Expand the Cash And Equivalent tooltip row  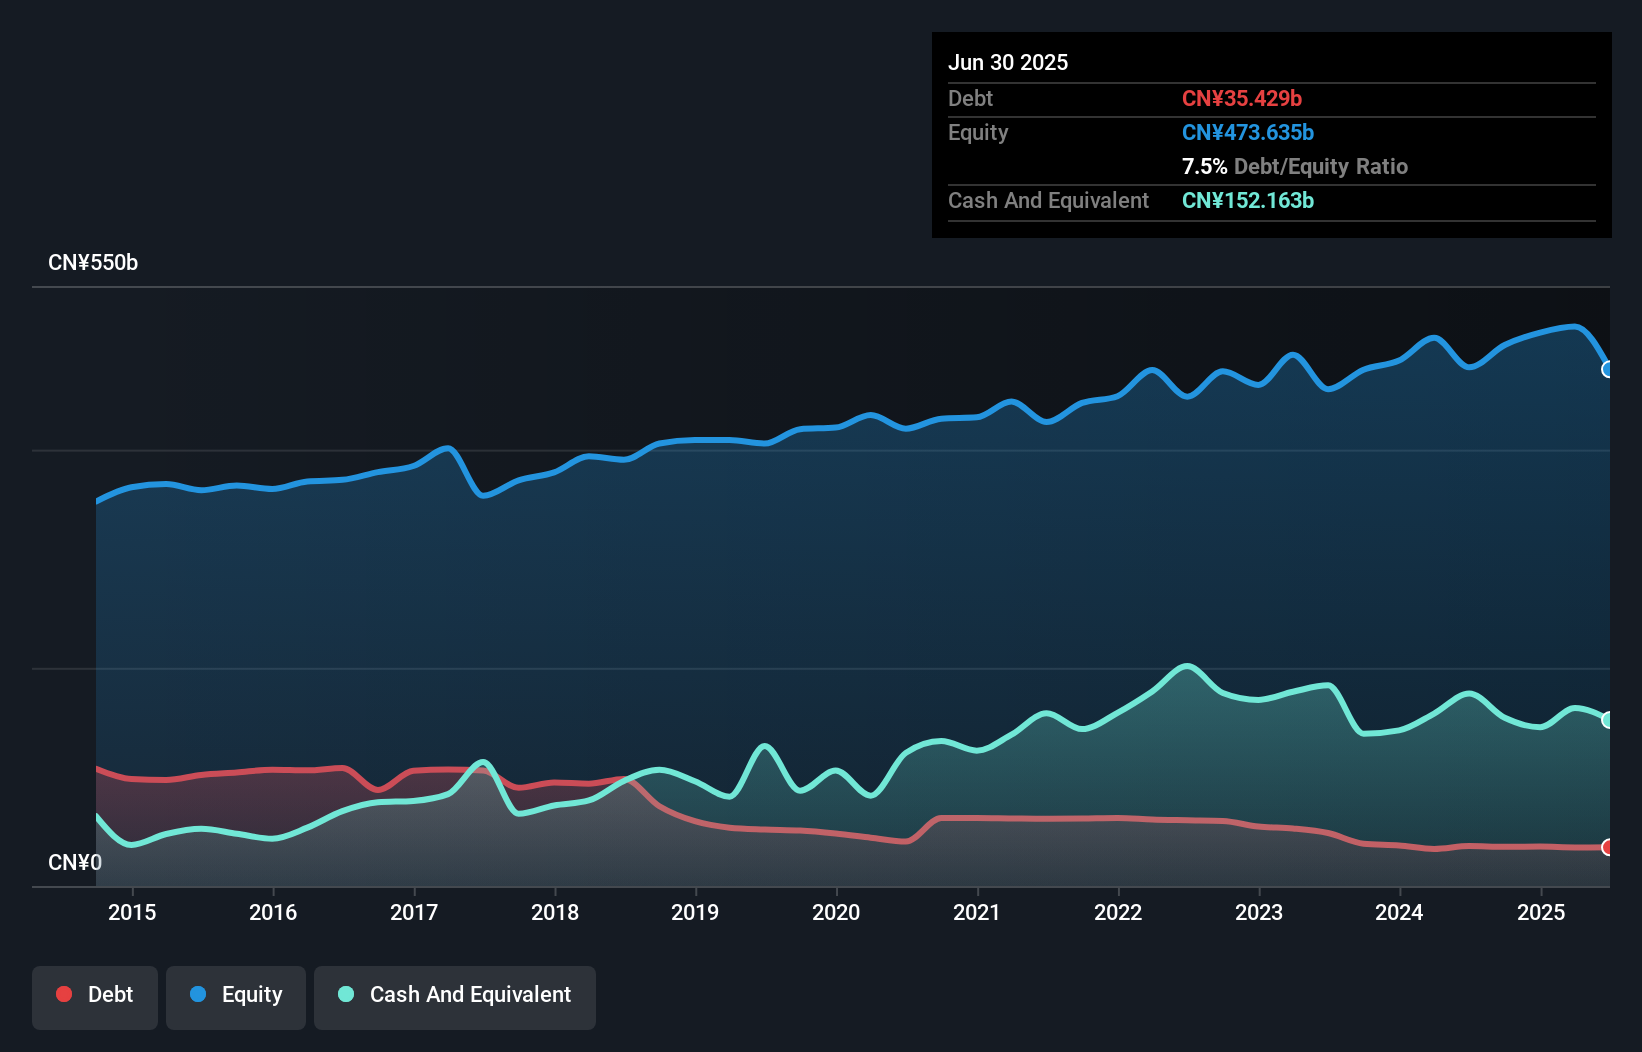1048,201
